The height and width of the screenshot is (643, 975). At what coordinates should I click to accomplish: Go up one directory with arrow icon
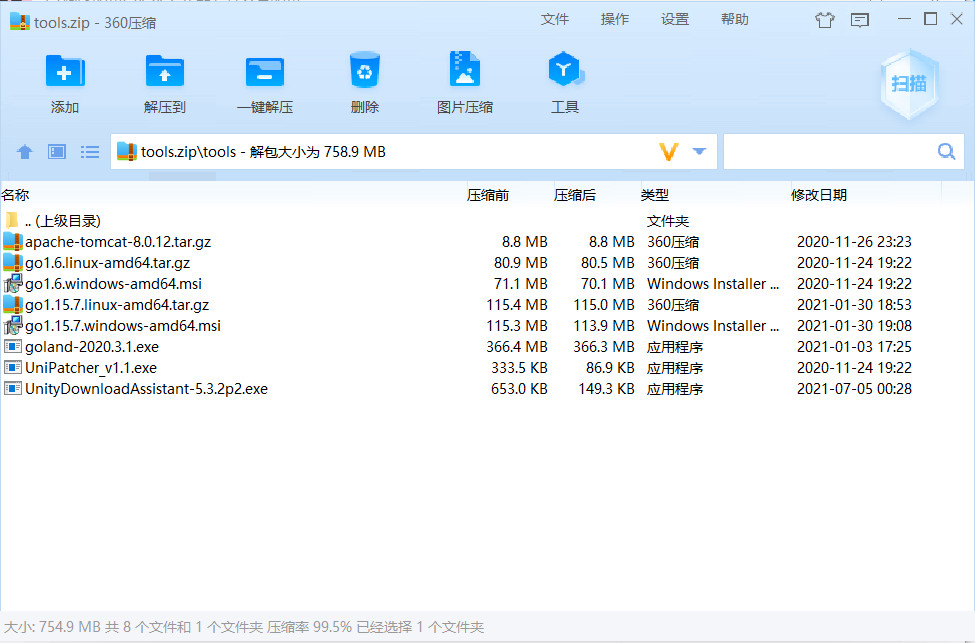pos(25,152)
